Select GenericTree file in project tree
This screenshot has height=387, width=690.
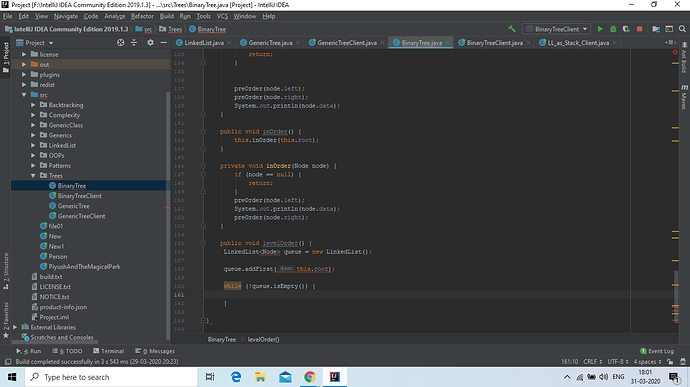click(73, 206)
